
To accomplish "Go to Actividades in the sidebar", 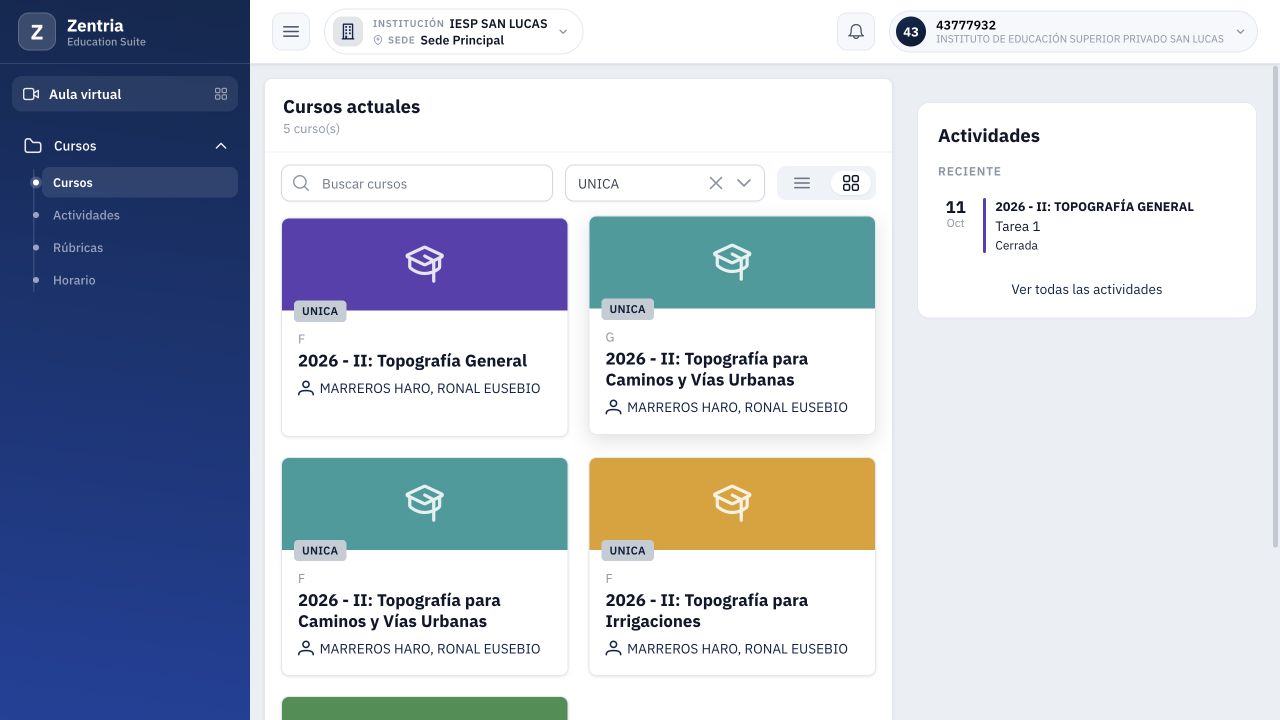I will [x=86, y=215].
